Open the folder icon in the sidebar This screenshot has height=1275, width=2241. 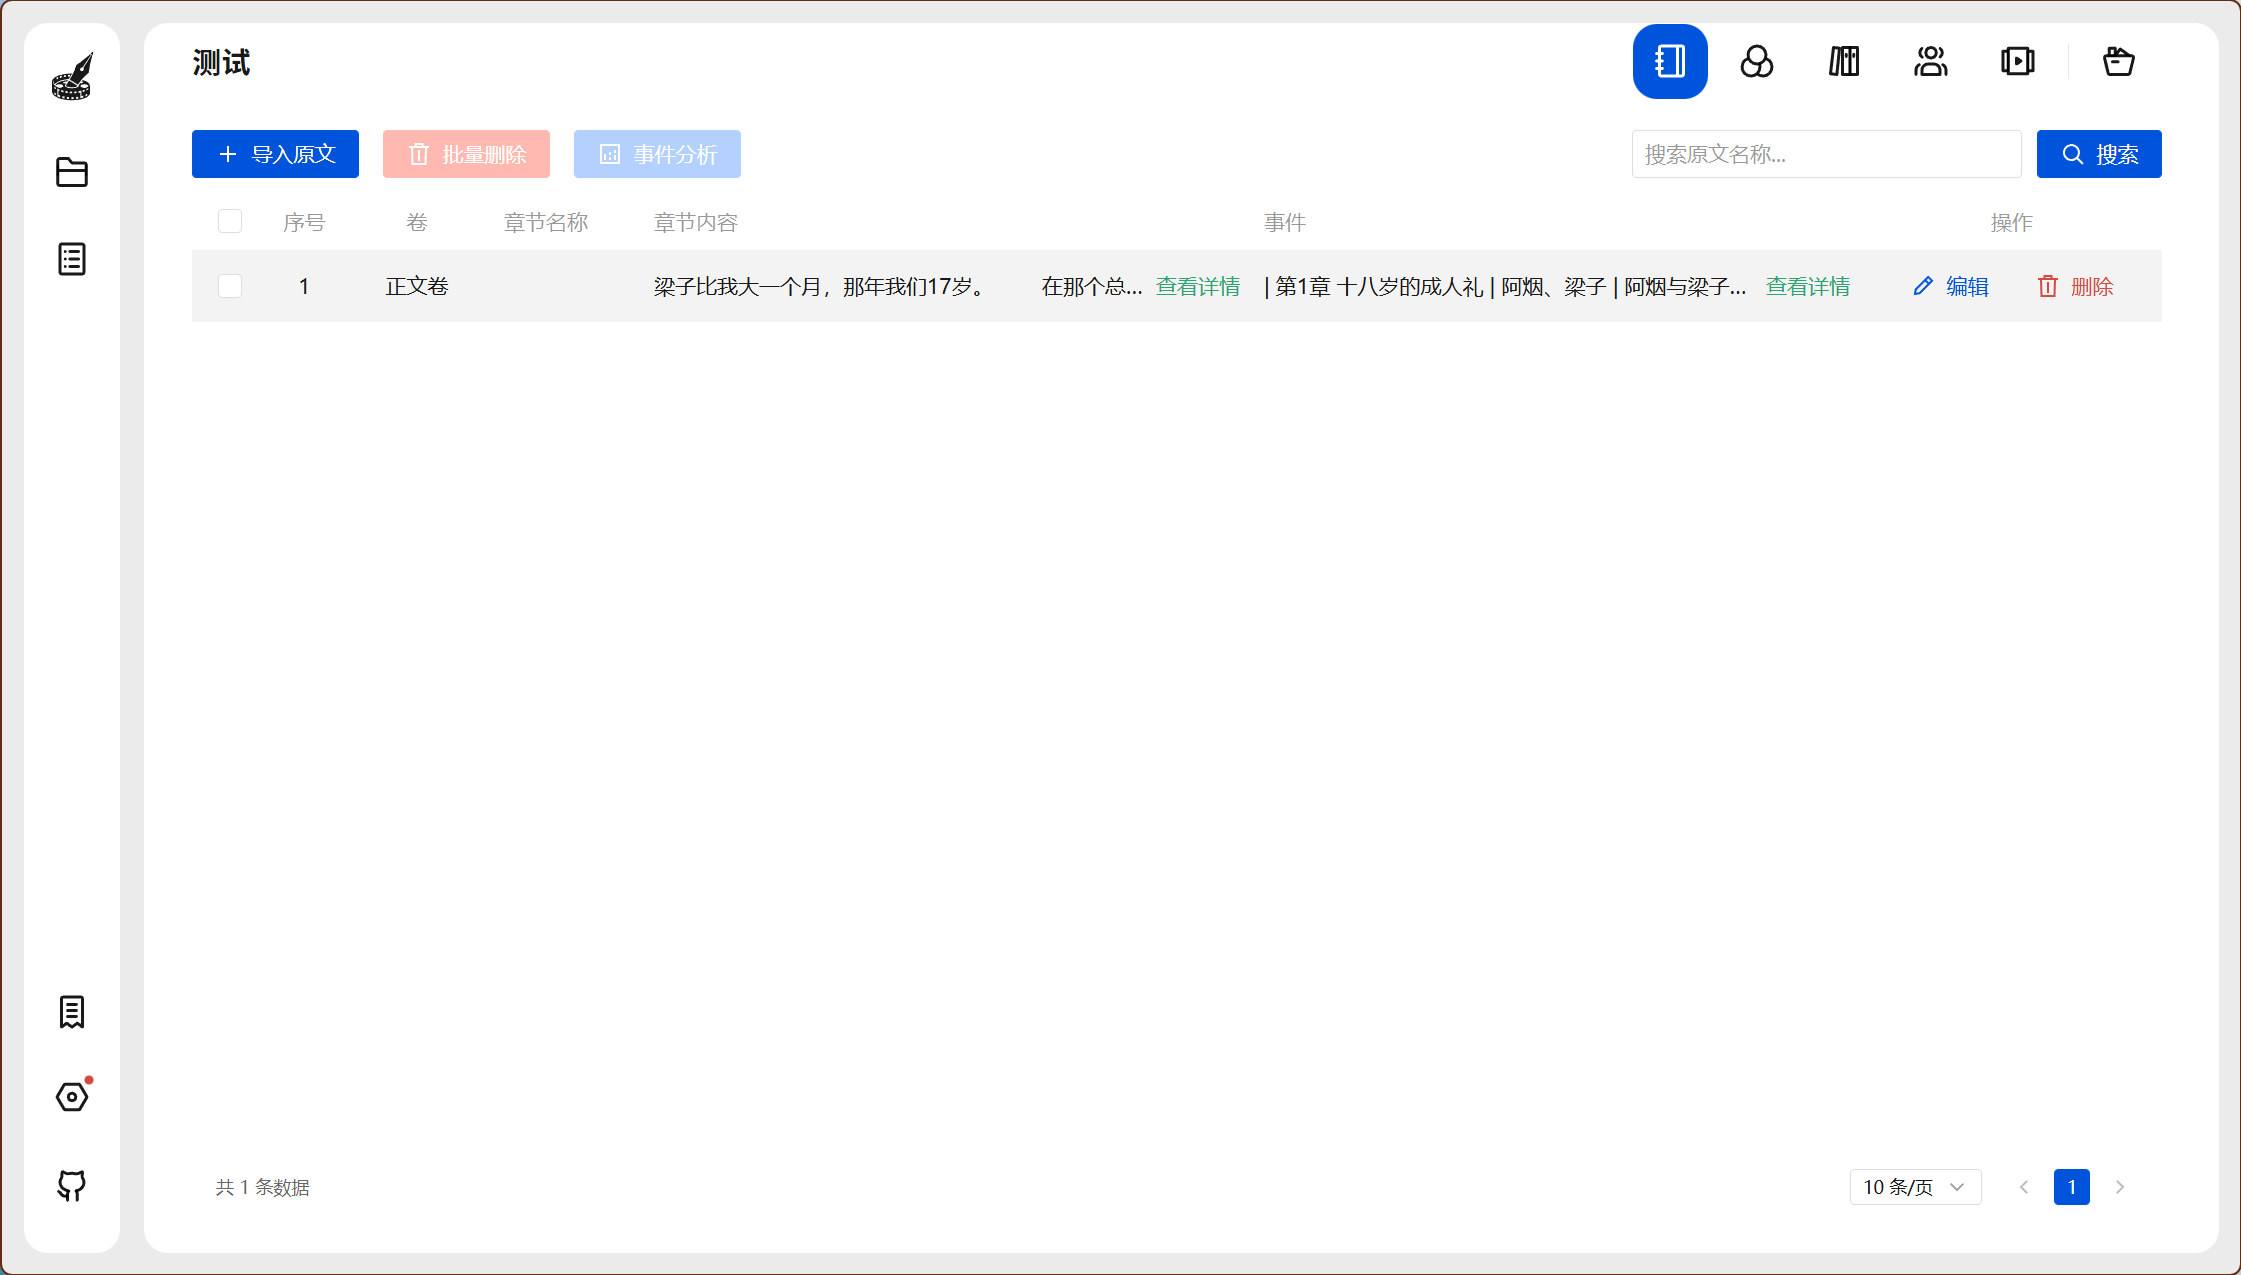click(72, 172)
